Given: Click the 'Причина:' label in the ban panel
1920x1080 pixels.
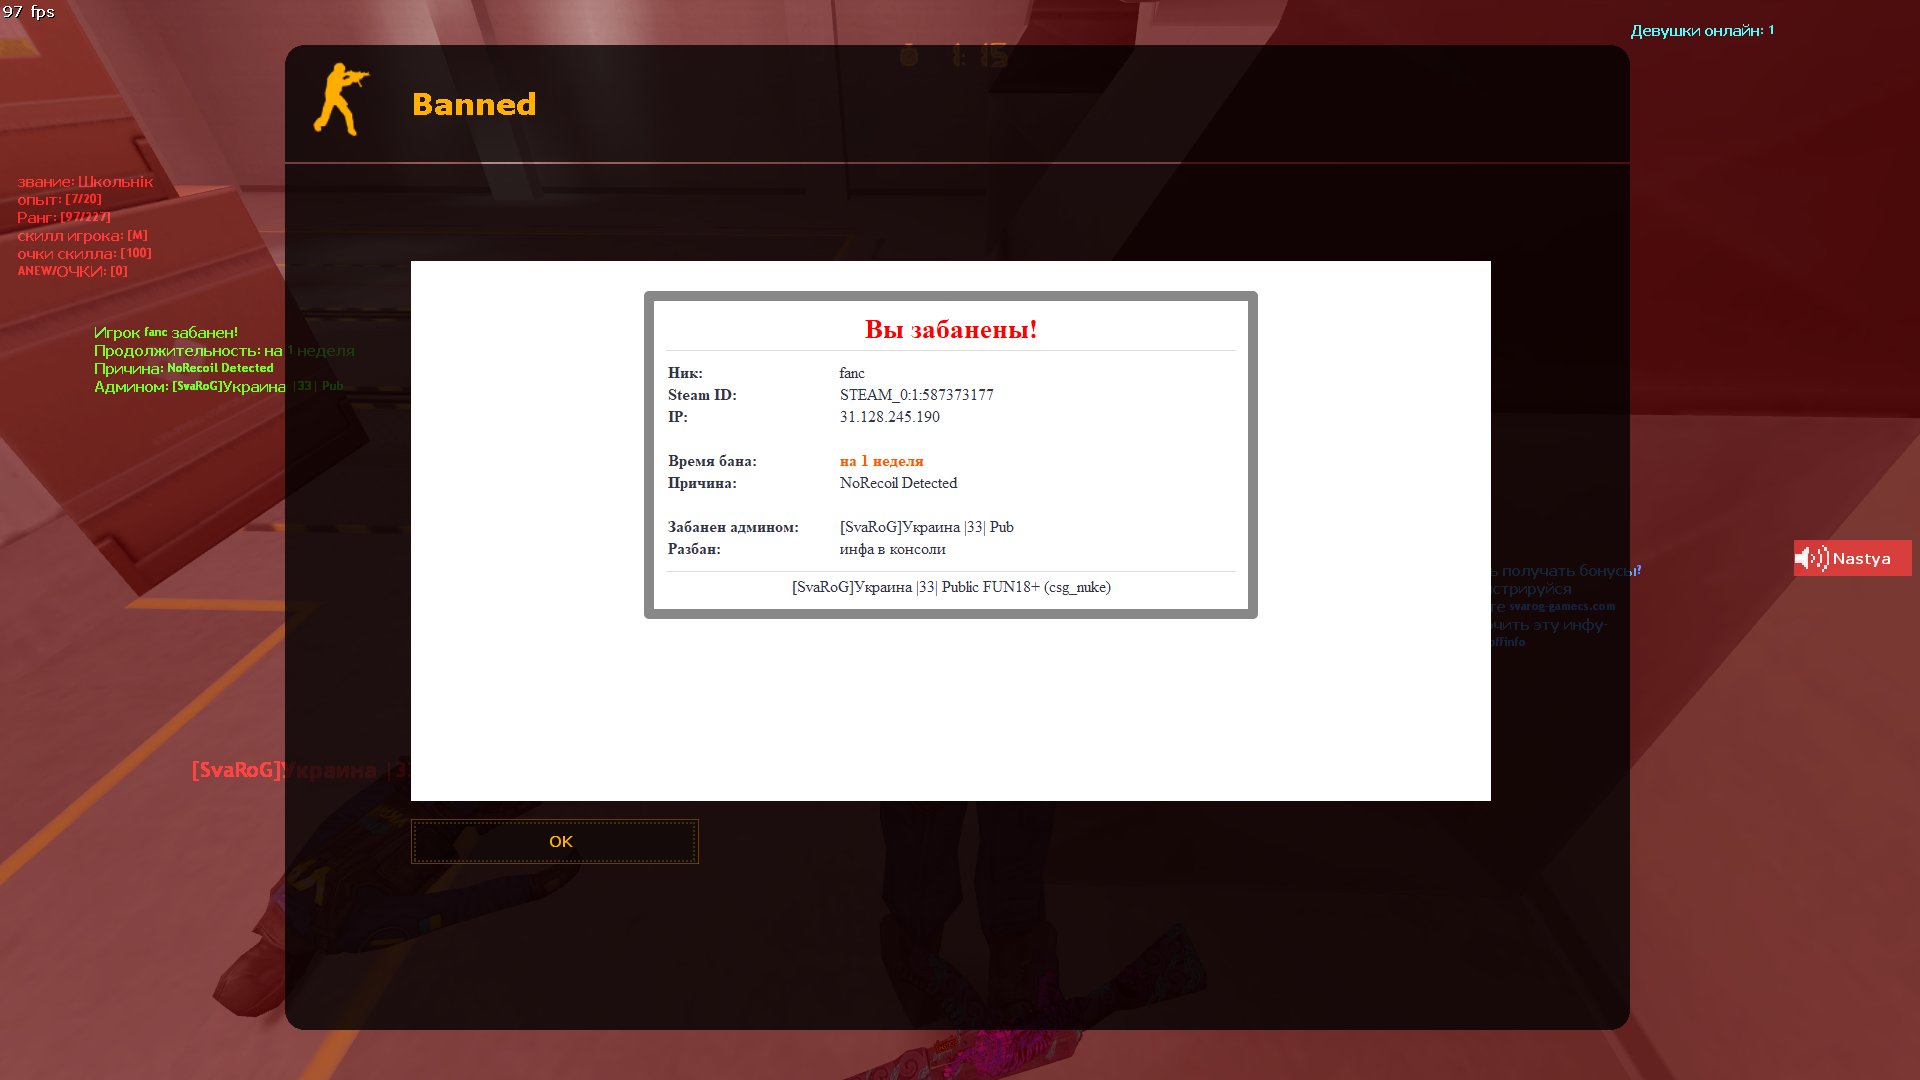Looking at the screenshot, I should pyautogui.click(x=702, y=483).
